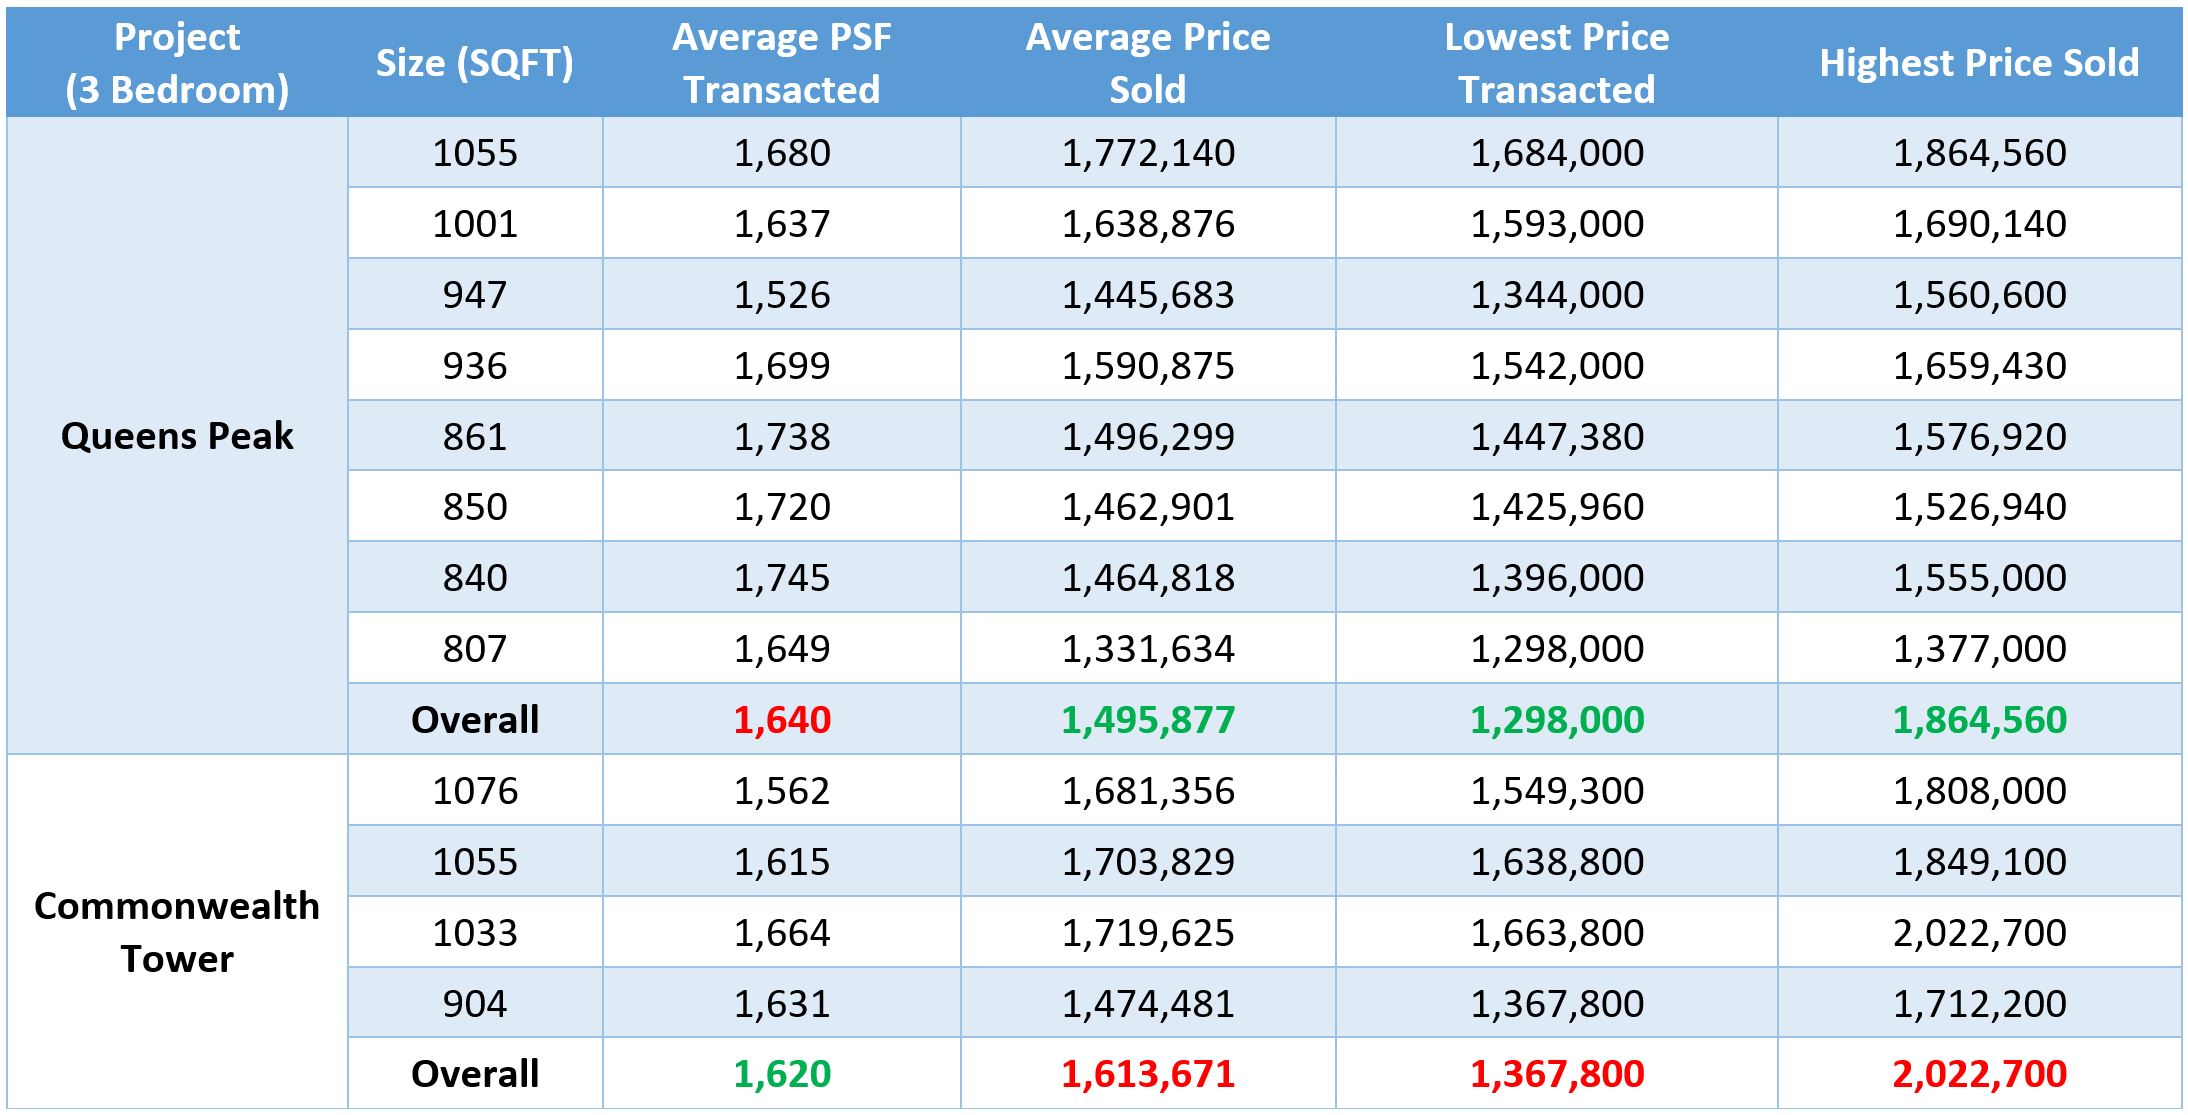The height and width of the screenshot is (1115, 2188).
Task: Click the 1033 size cell
Action: (475, 932)
